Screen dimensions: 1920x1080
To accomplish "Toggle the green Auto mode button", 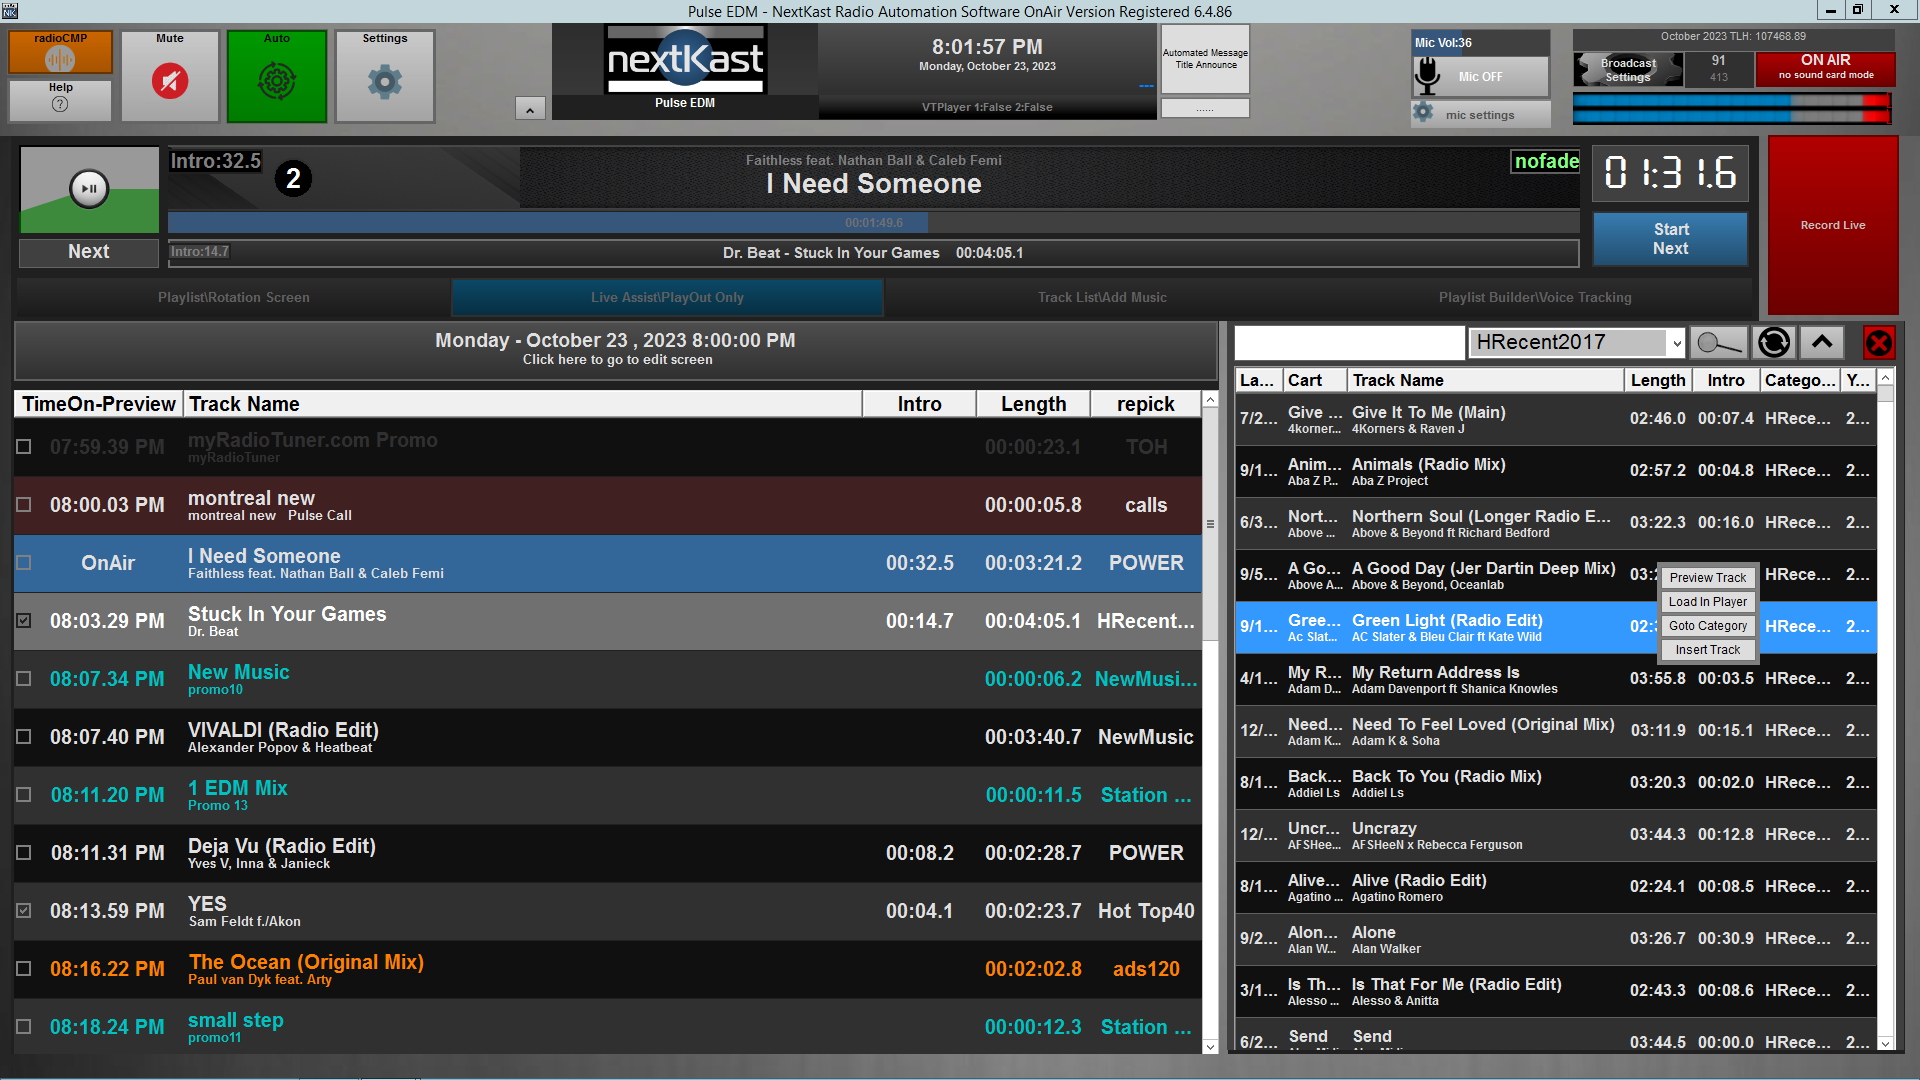I will (277, 82).
